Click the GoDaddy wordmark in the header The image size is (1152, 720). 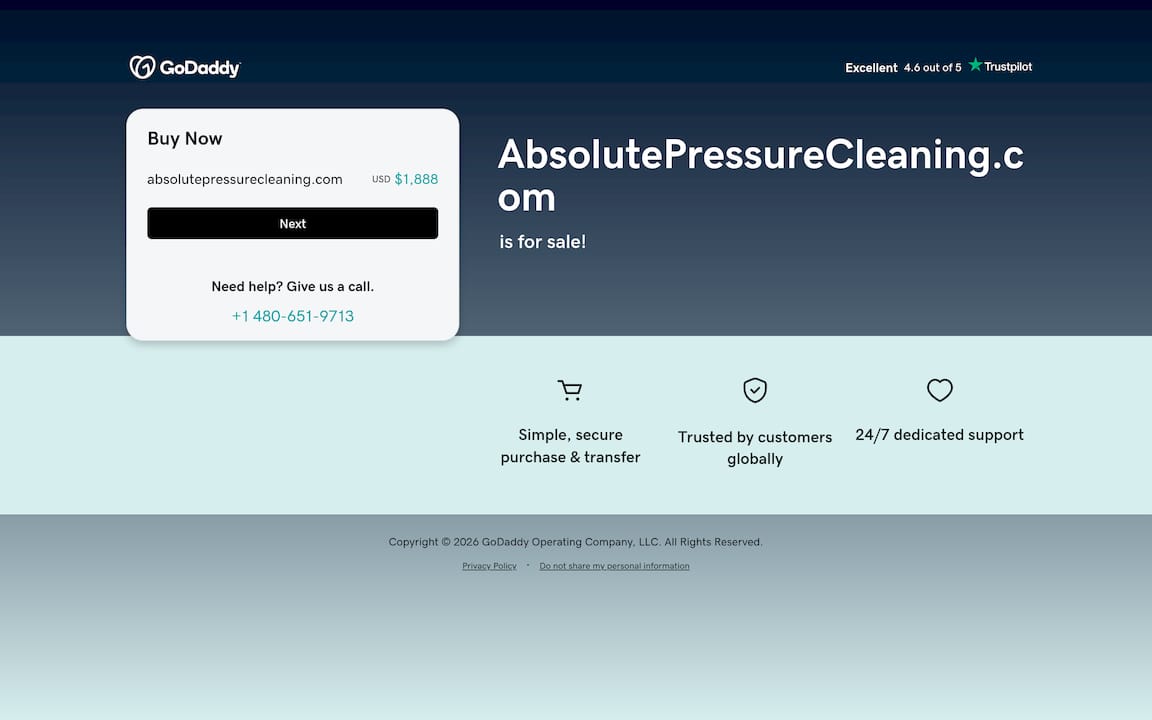pyautogui.click(x=200, y=68)
